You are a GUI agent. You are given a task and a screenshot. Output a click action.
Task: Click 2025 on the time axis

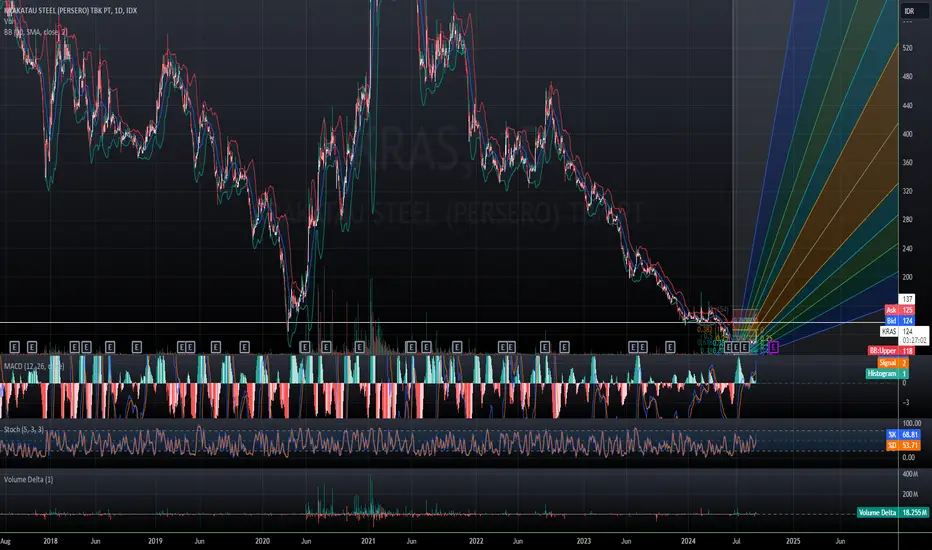(x=793, y=541)
